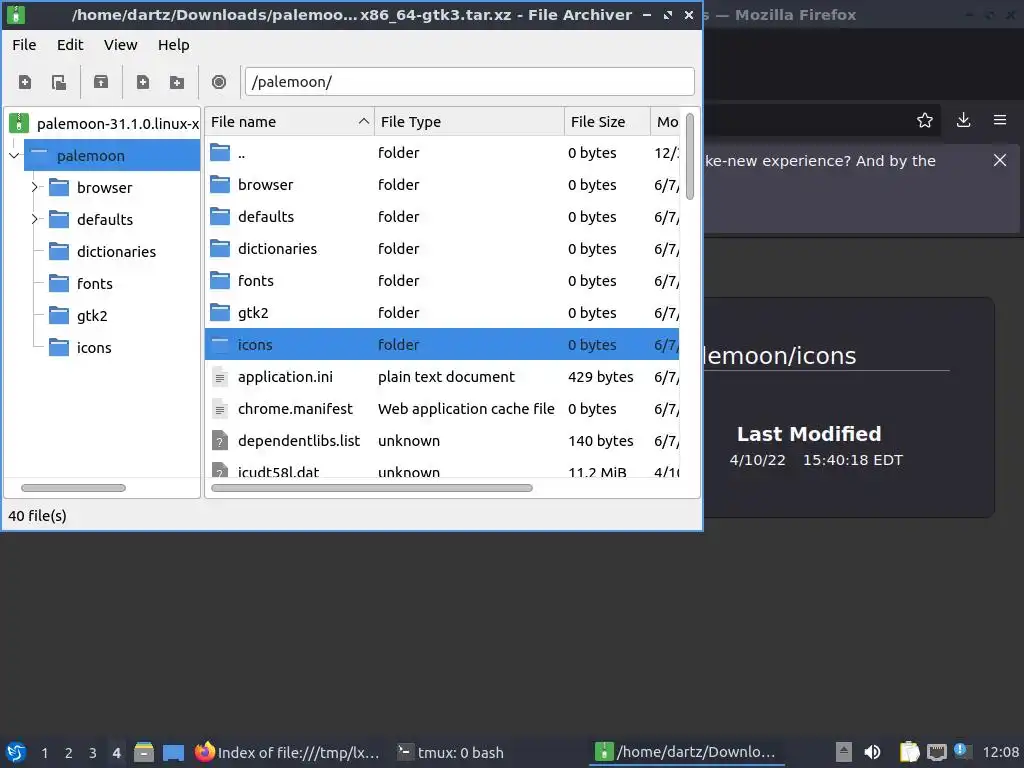Expand the defaults tree folder
1024x768 pixels.
(x=34, y=219)
